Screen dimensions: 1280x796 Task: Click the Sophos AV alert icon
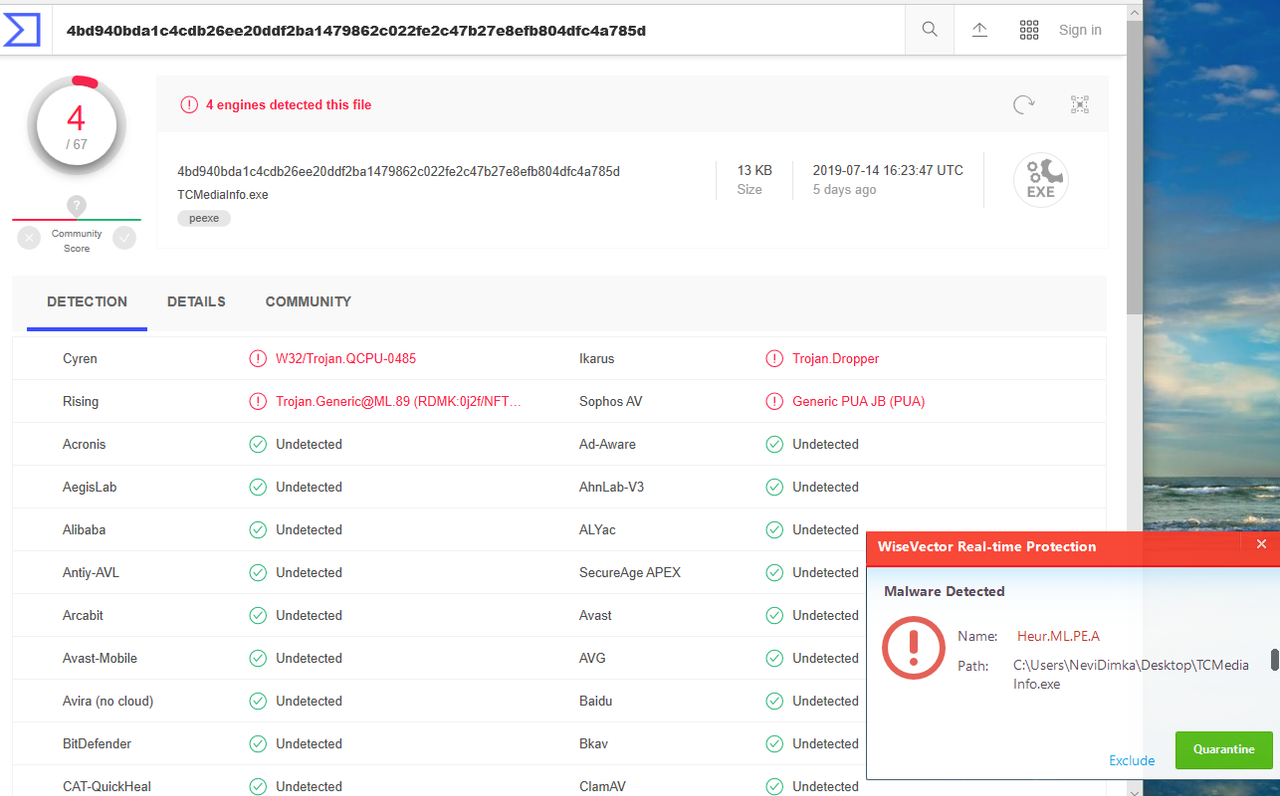pyautogui.click(x=774, y=401)
